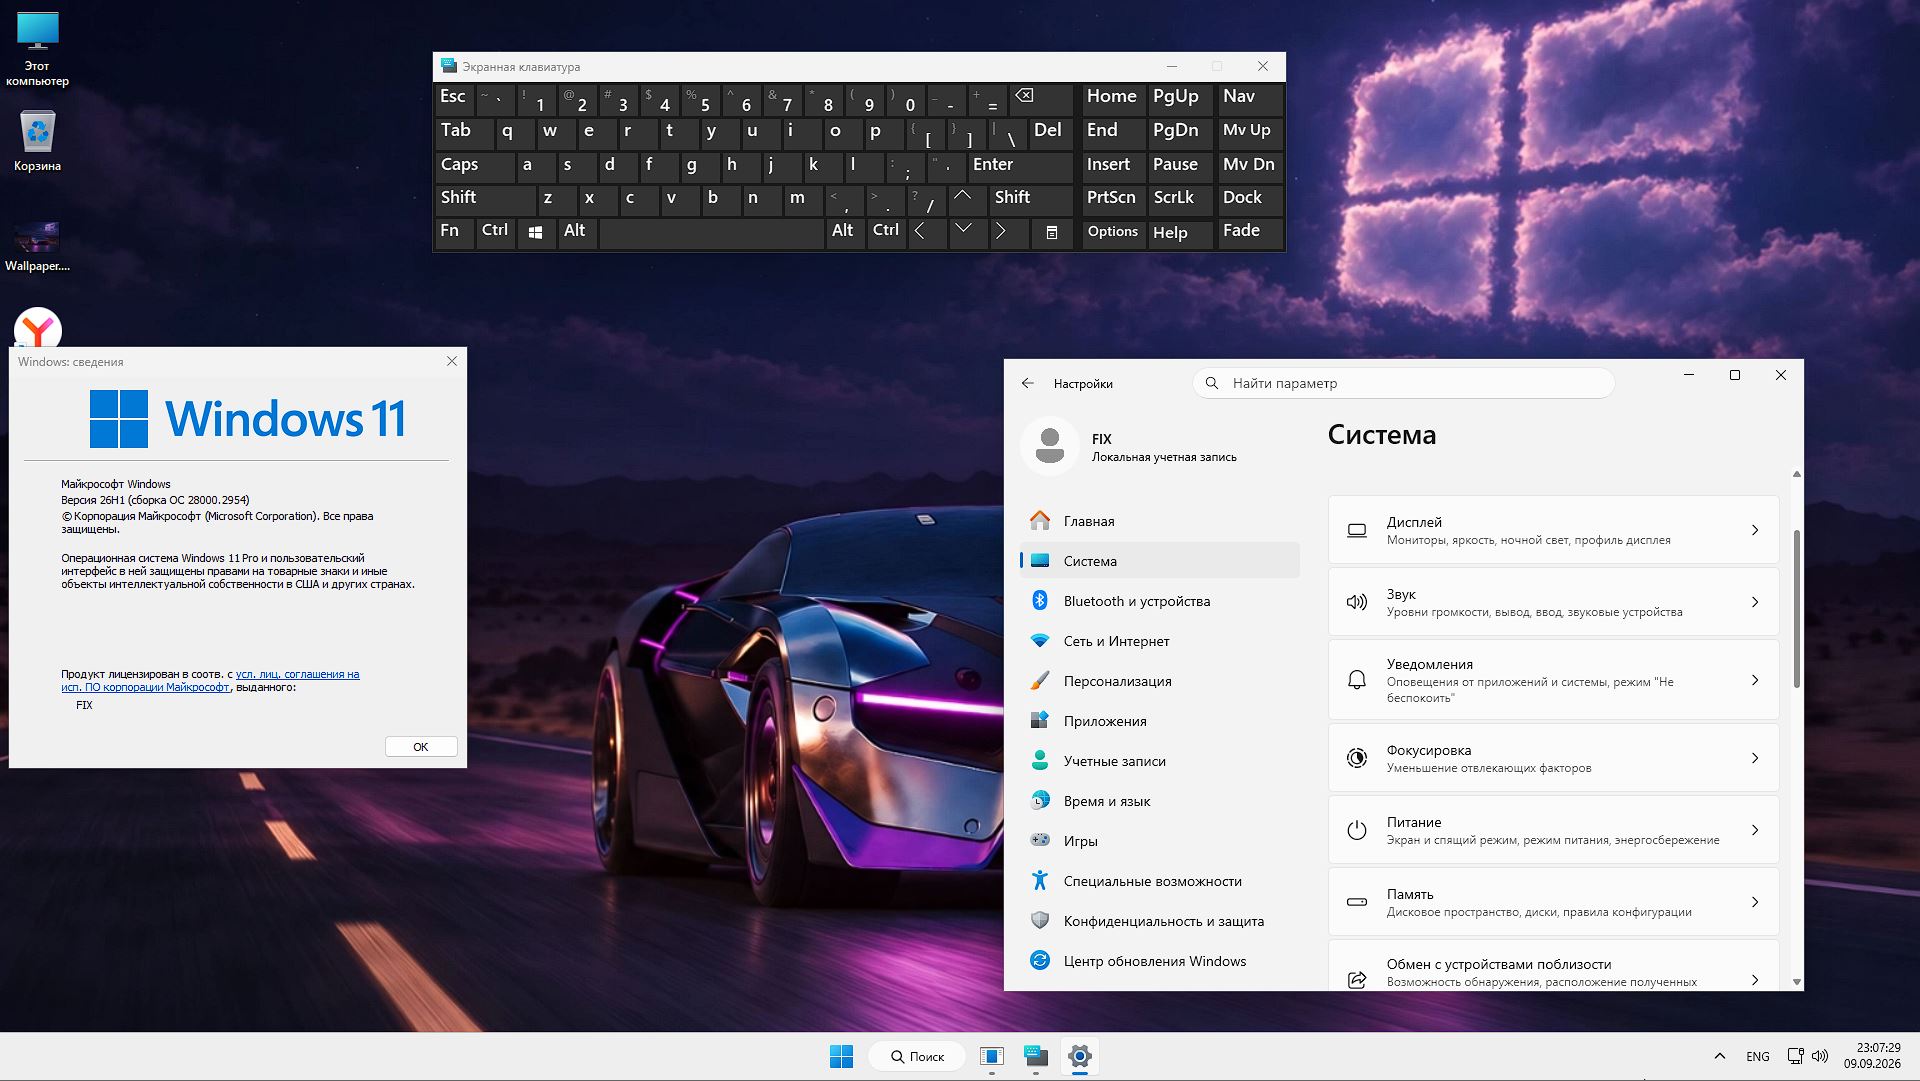
Task: Click OK in Windows сведения dialog
Action: [421, 747]
